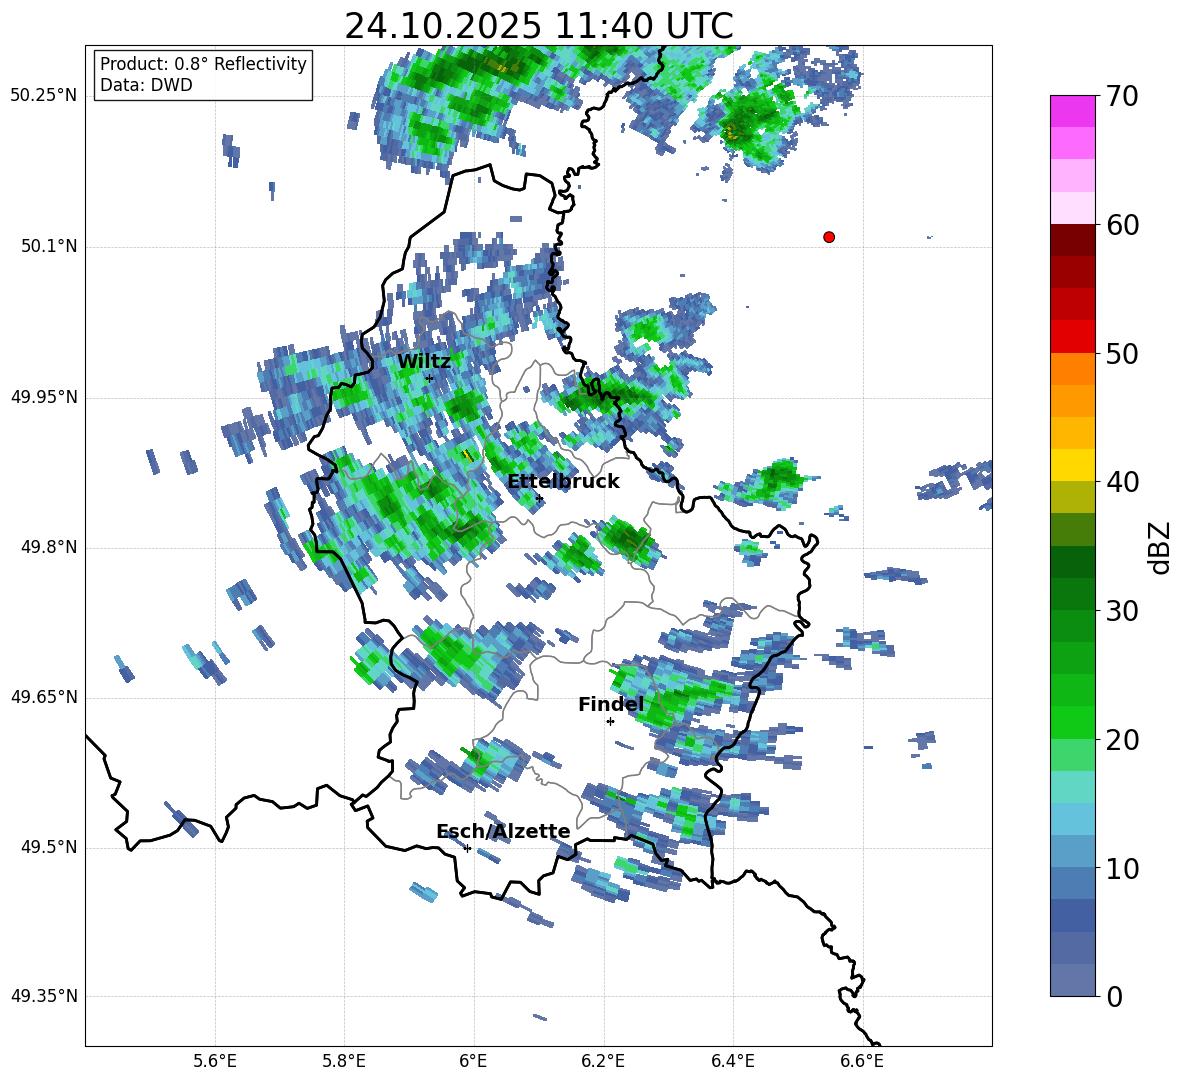The height and width of the screenshot is (1081, 1184).
Task: Click the bright green colorbar segment at 20
Action: pos(1072,722)
